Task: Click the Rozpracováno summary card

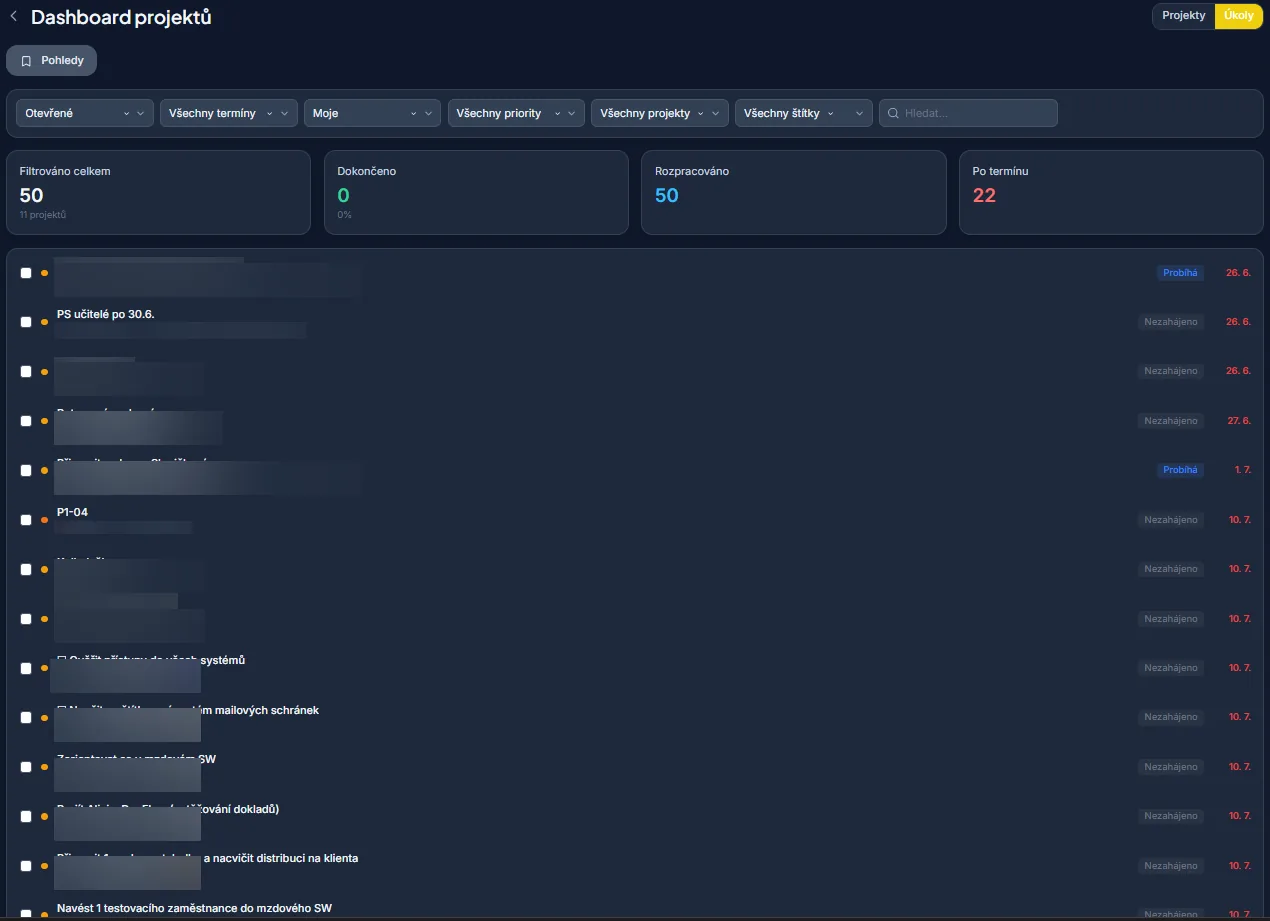Action: (793, 193)
